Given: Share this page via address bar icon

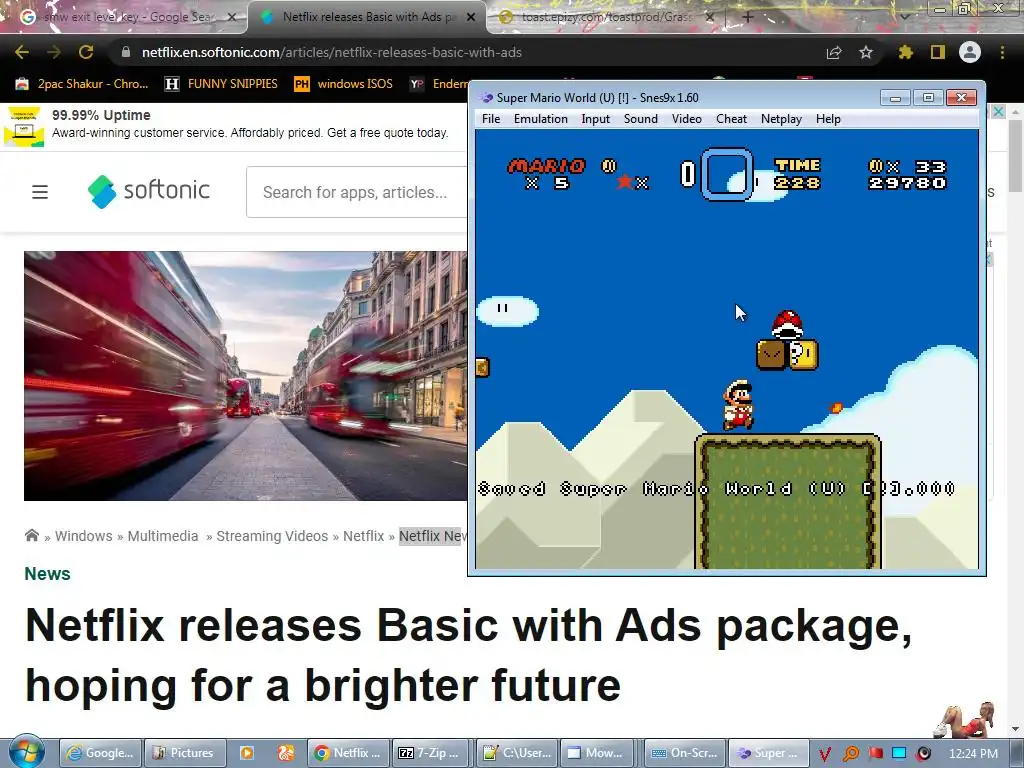Looking at the screenshot, I should coord(834,52).
